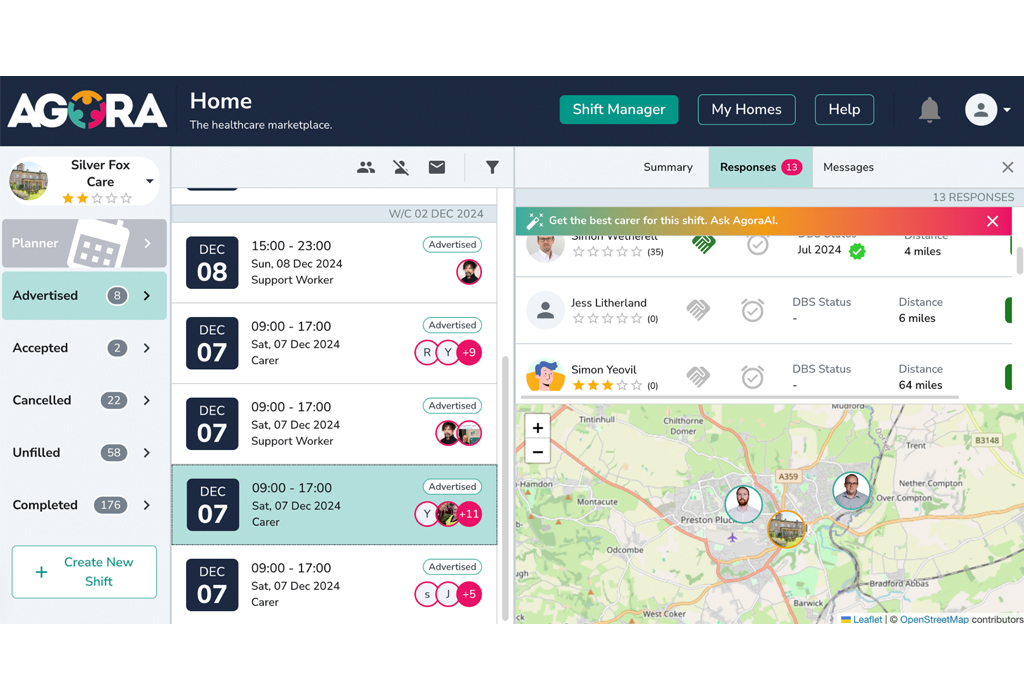This screenshot has width=1024, height=700.
Task: Click Jess Litherland's handshake icon
Action: pos(698,311)
